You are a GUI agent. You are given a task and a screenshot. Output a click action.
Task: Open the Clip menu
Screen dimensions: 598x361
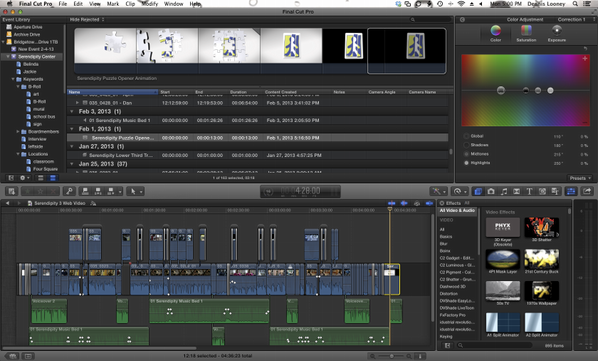130,4
